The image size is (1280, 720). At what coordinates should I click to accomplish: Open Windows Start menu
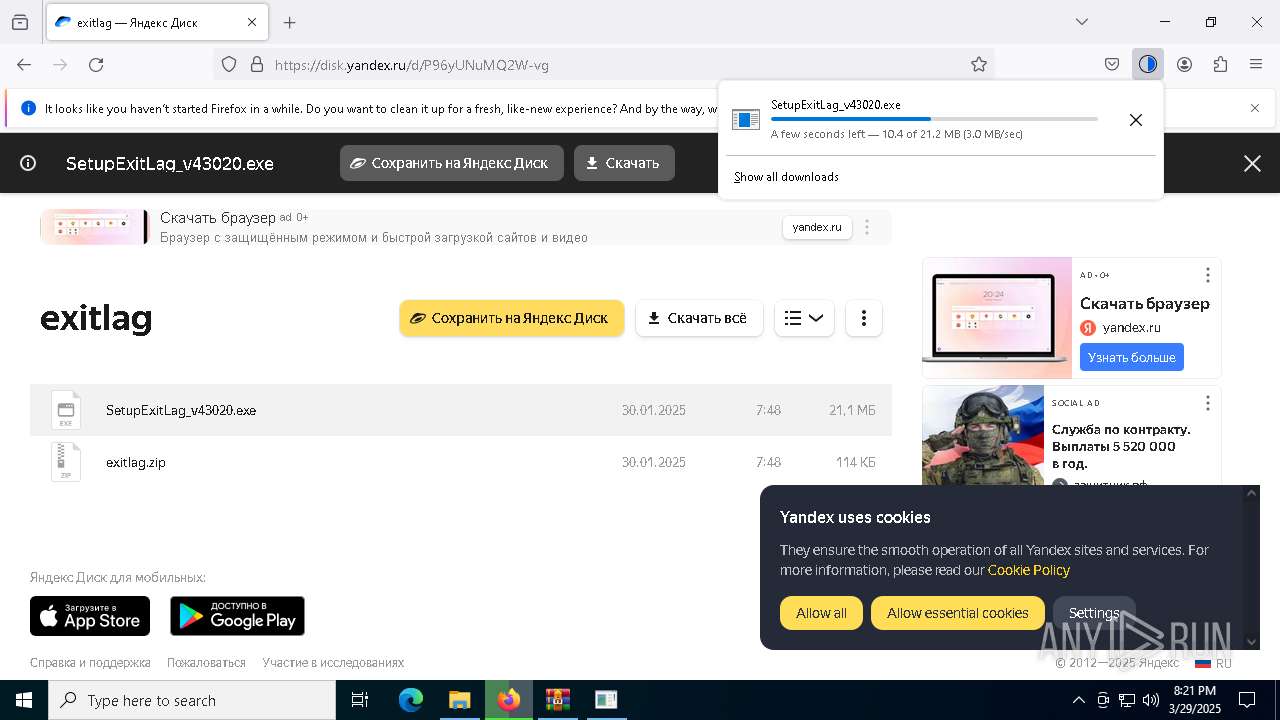click(24, 700)
